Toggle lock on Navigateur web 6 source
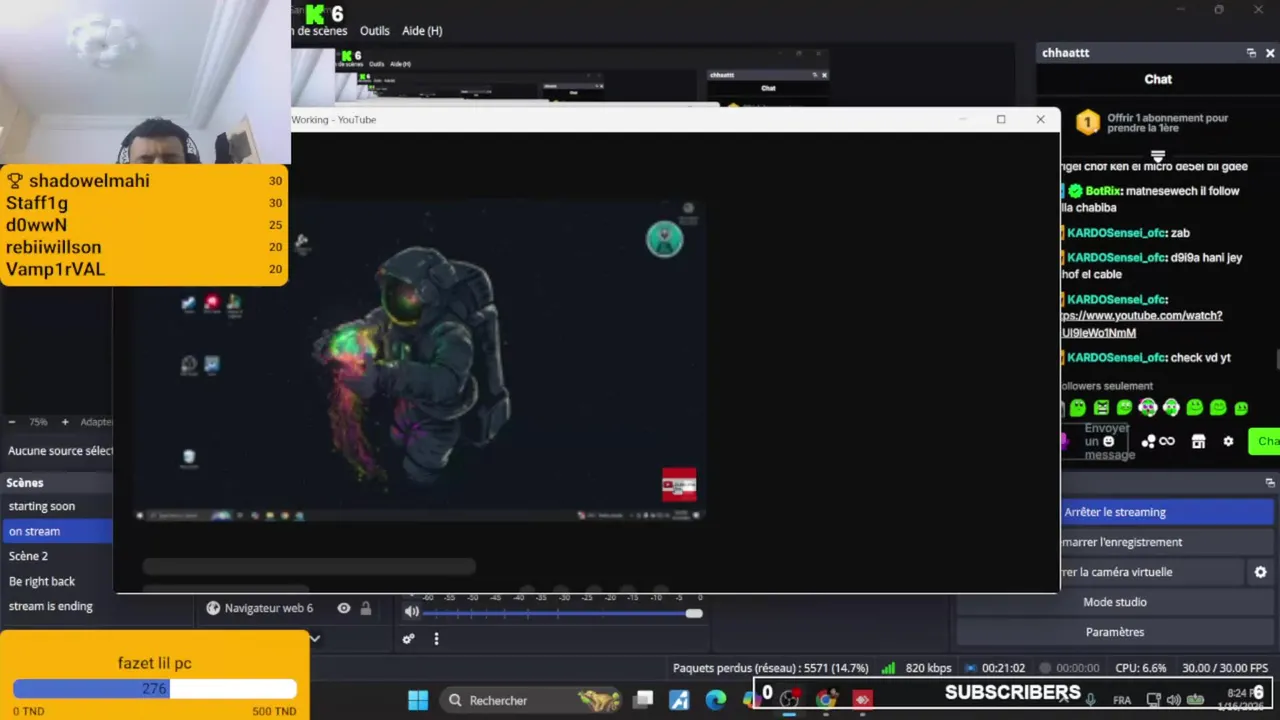This screenshot has height=720, width=1280. [x=366, y=608]
